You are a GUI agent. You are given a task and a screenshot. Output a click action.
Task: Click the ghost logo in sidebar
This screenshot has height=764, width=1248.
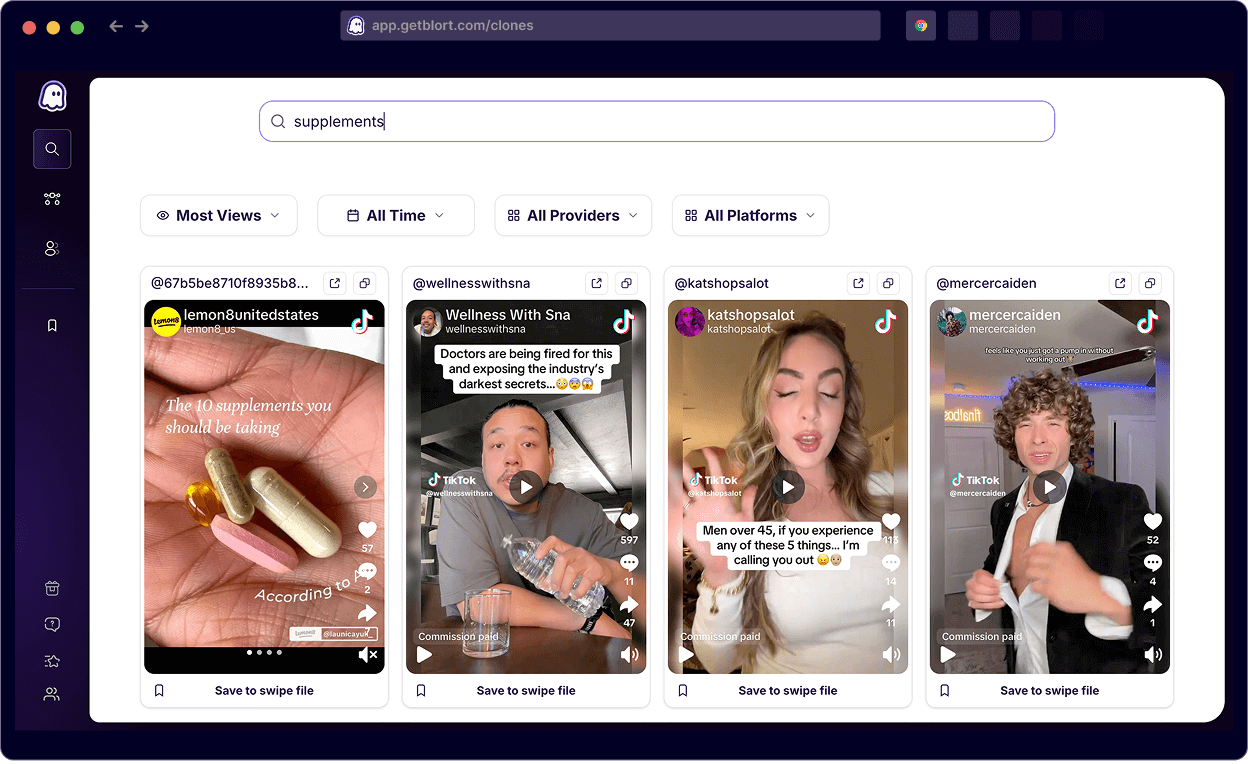click(52, 96)
